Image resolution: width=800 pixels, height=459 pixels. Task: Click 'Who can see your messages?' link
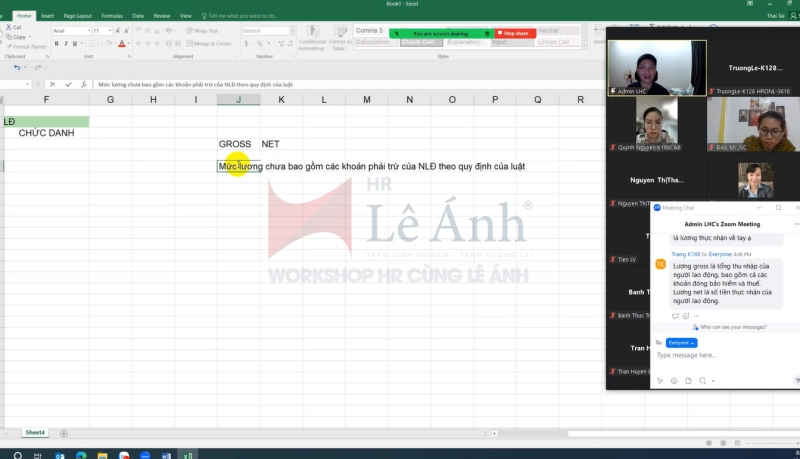(734, 327)
